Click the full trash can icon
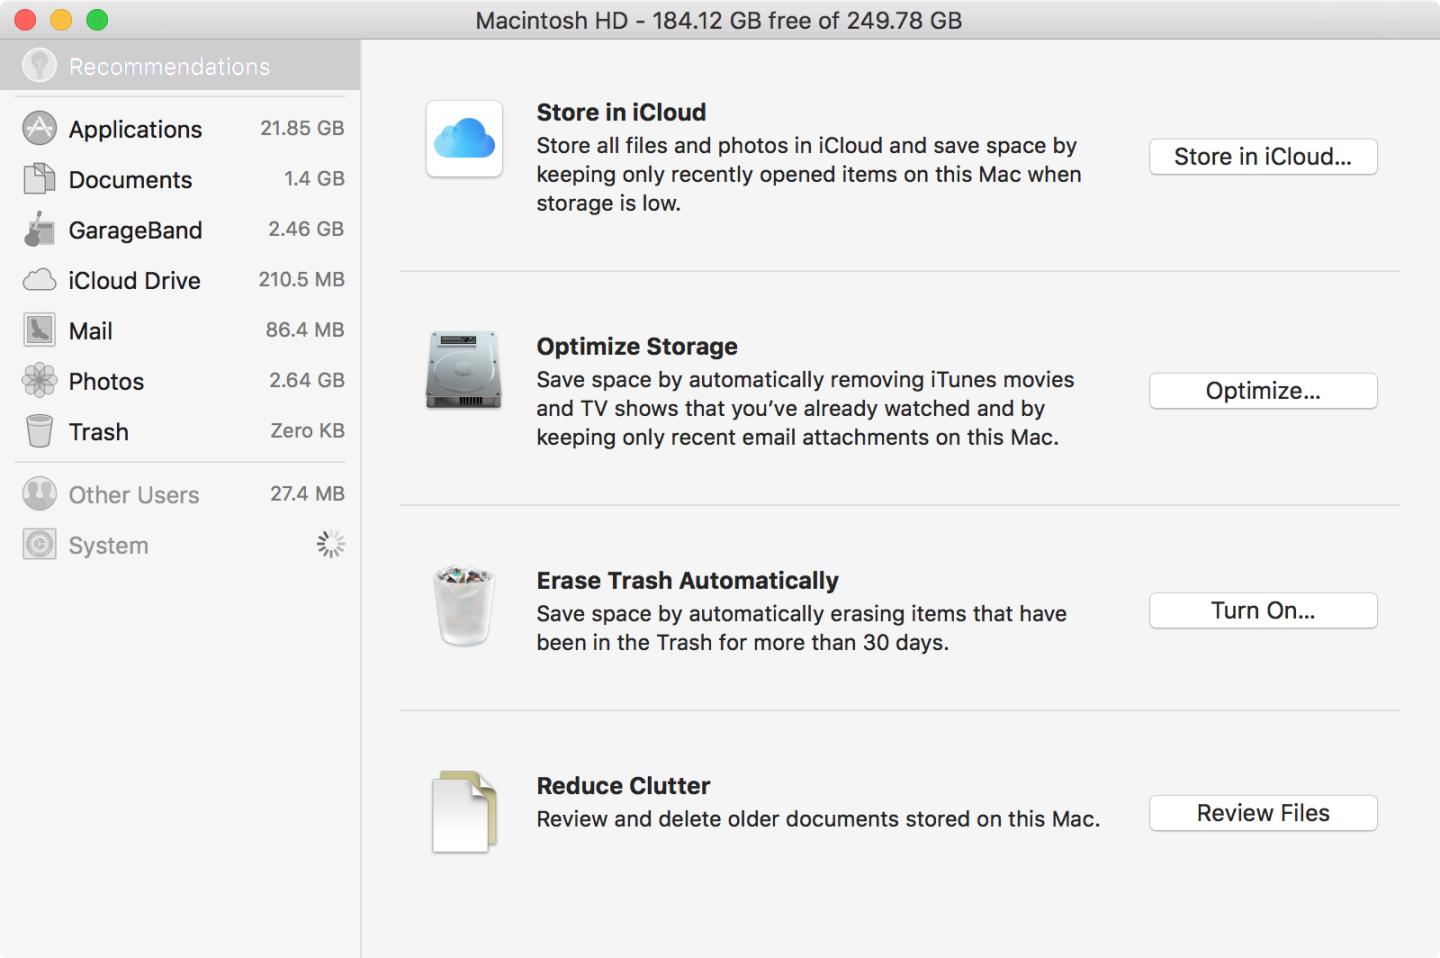 coord(464,605)
